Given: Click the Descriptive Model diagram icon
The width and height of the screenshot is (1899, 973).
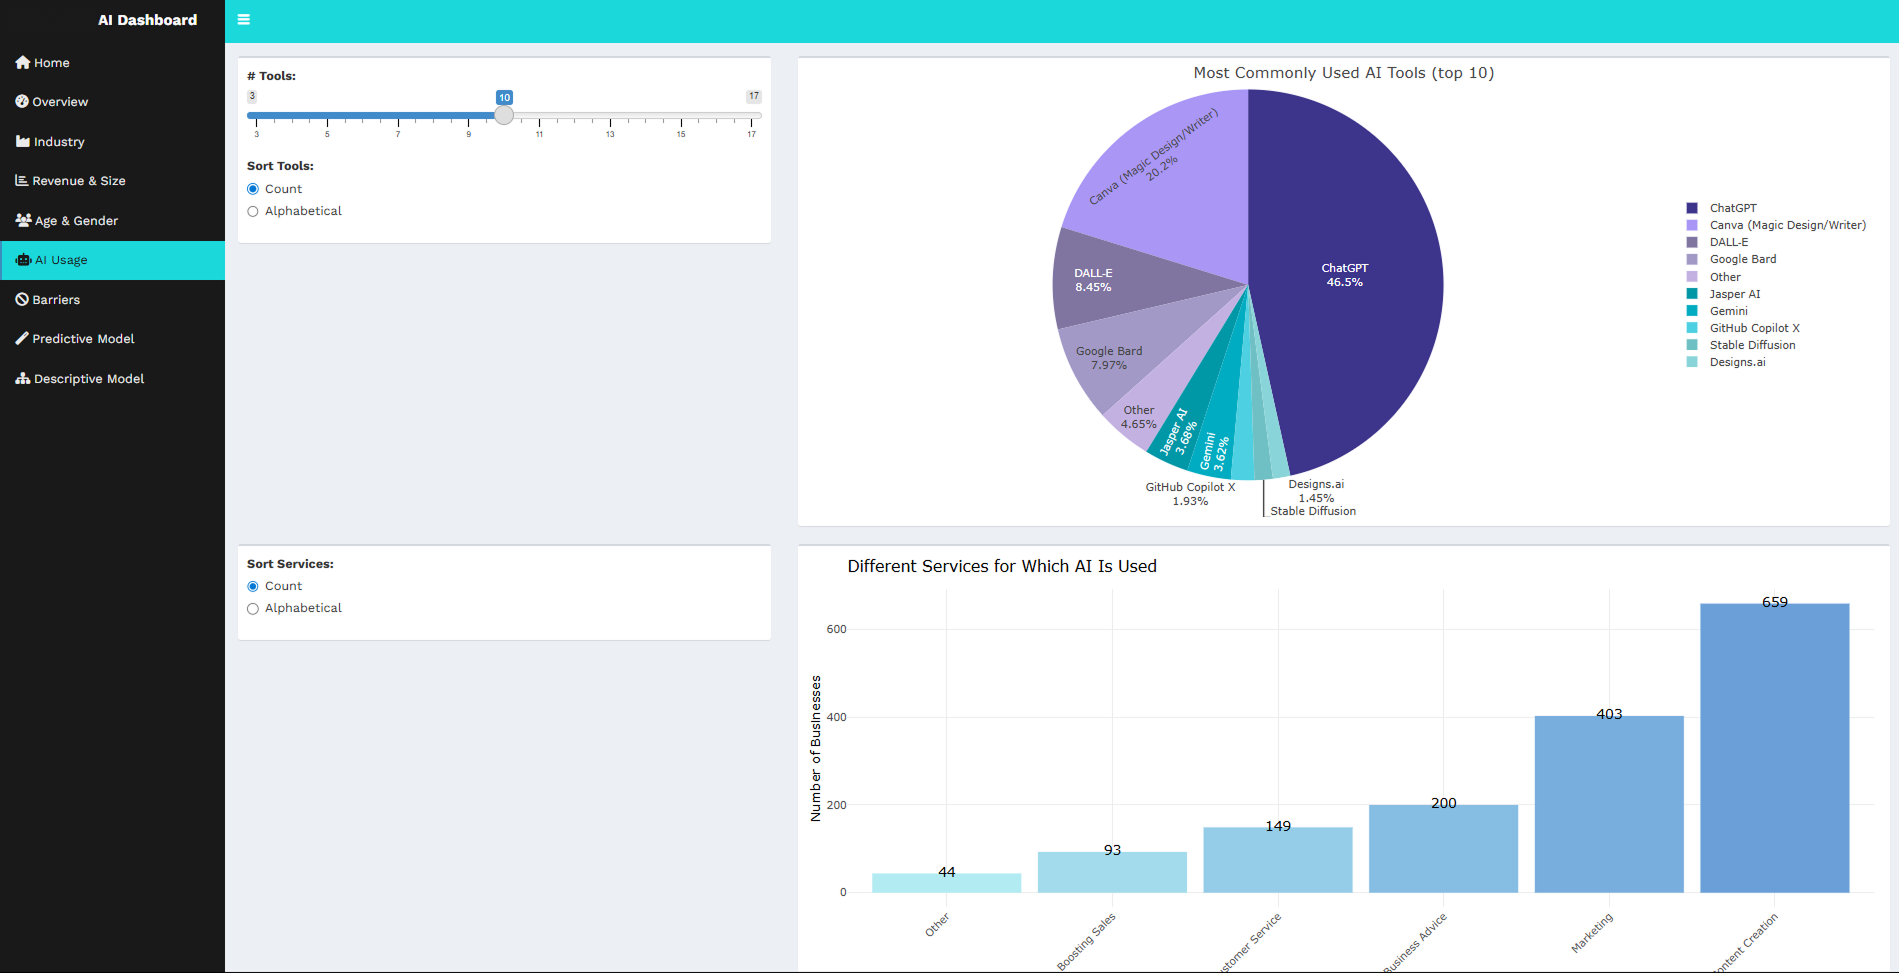Looking at the screenshot, I should [x=21, y=378].
